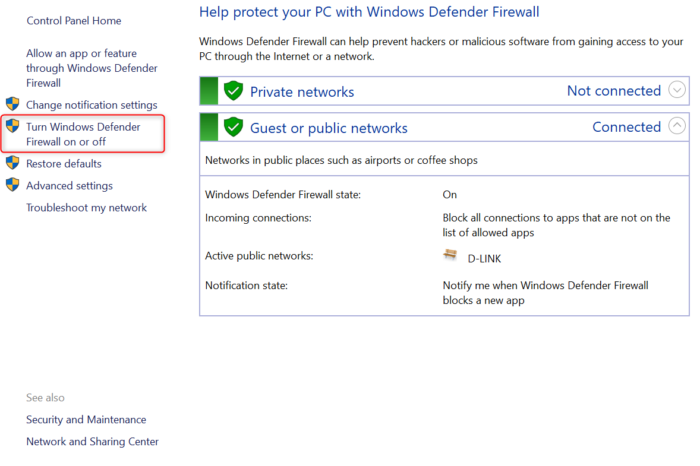700x466 pixels.
Task: Click Block all connections description text
Action: [556, 225]
